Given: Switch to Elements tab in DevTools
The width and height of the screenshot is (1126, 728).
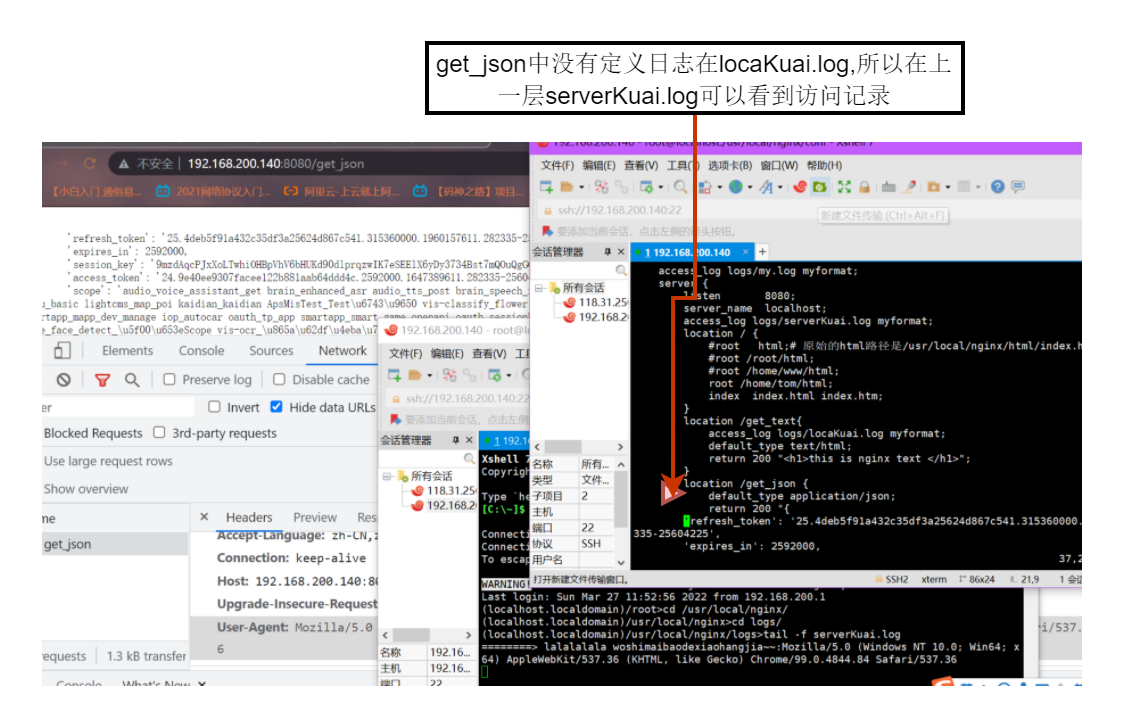Looking at the screenshot, I should 127,350.
